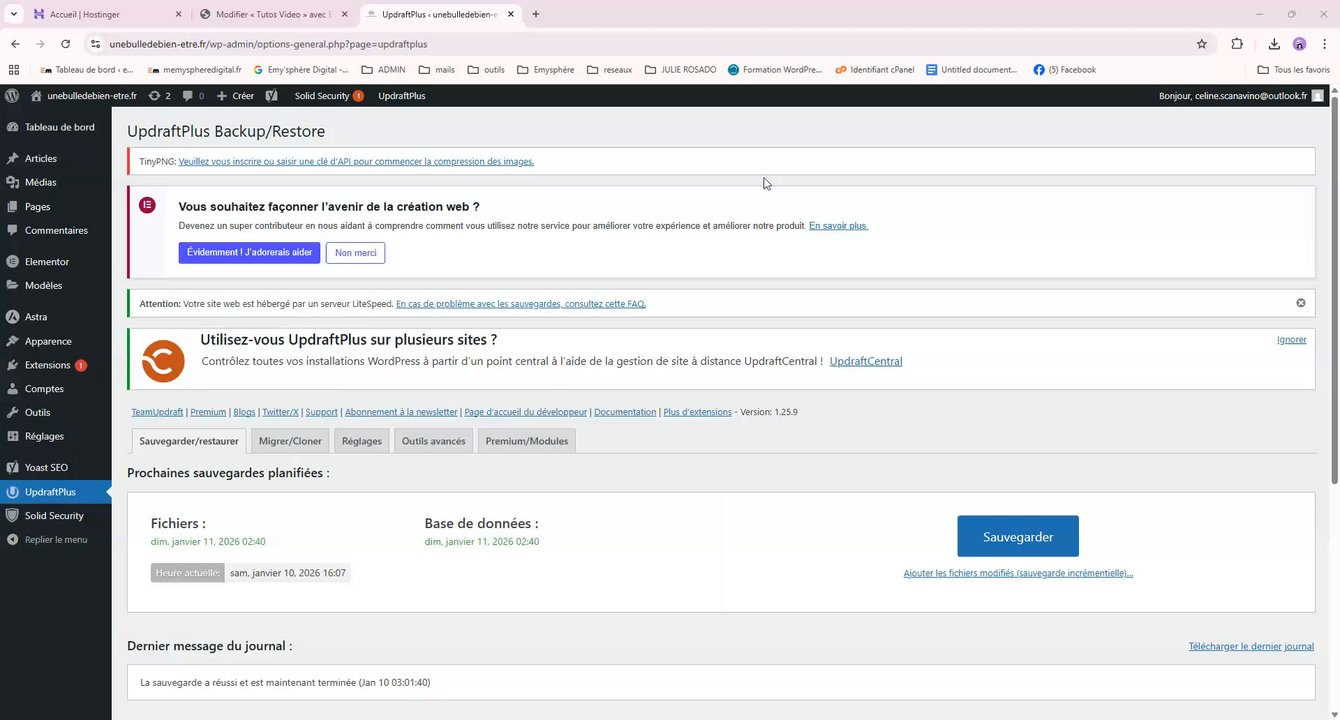Click the TinyPNG API key registration link
The width and height of the screenshot is (1340, 720).
(x=356, y=161)
